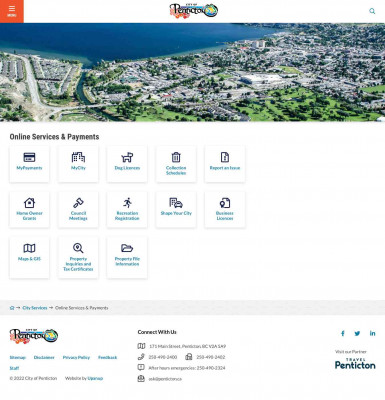Click the Shape Your City icon
The image size is (385, 400).
(176, 203)
